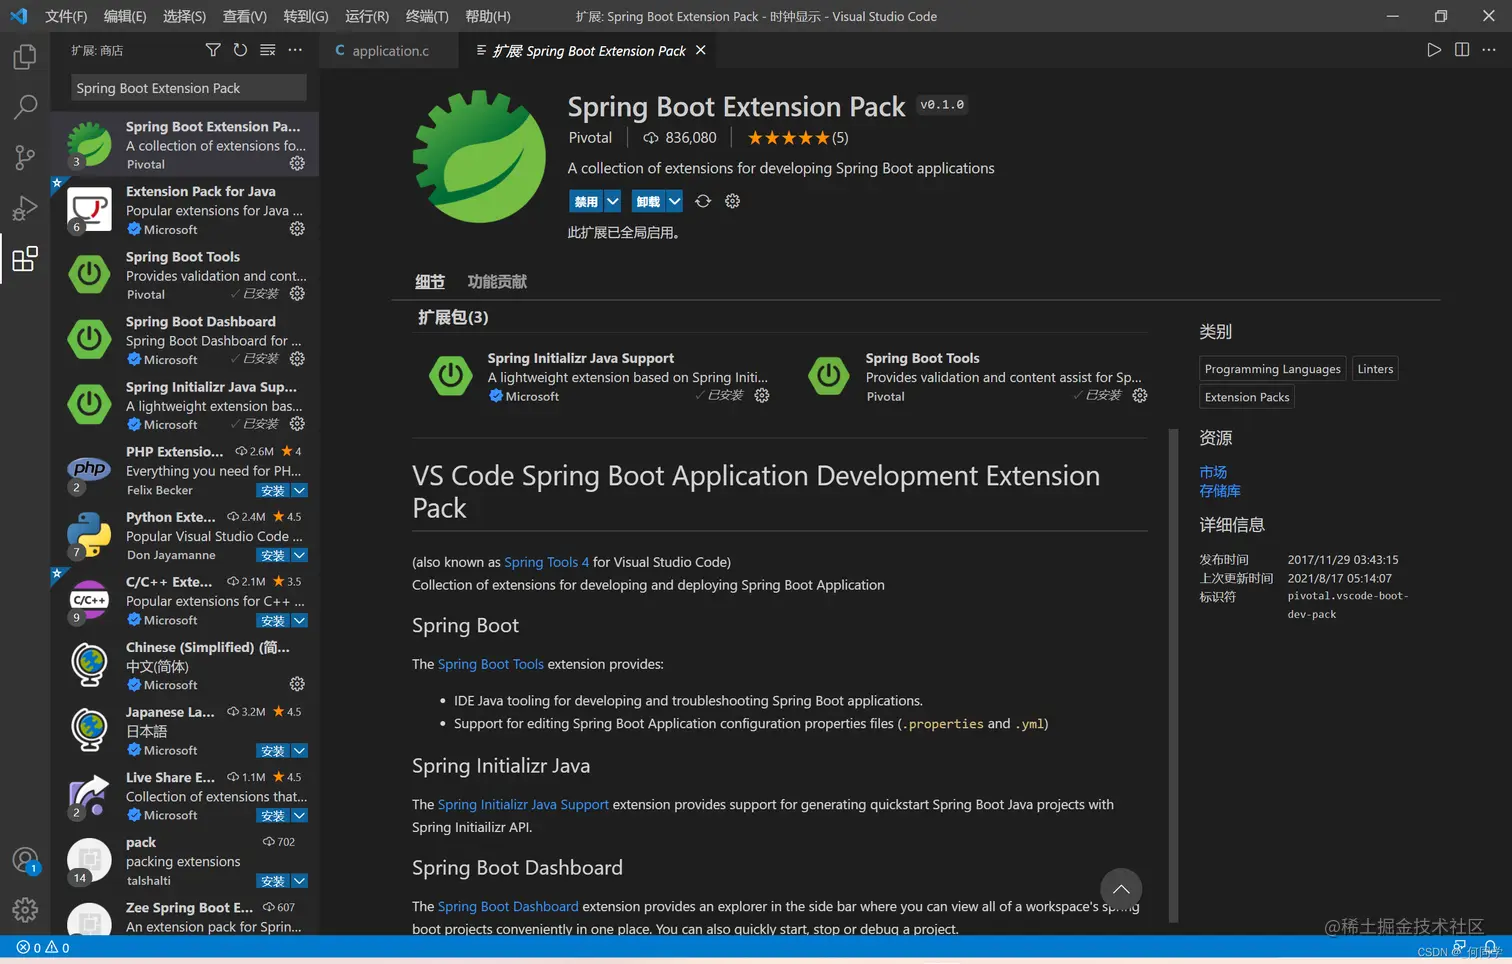Image resolution: width=1512 pixels, height=964 pixels.
Task: Open editor more actions ellipsis
Action: (1489, 50)
